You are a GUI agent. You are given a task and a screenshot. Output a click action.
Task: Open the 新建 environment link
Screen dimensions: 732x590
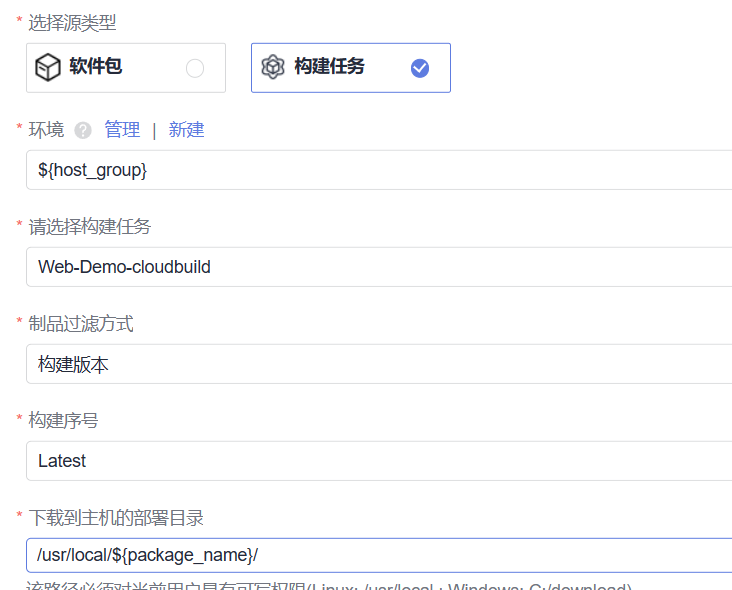(186, 129)
